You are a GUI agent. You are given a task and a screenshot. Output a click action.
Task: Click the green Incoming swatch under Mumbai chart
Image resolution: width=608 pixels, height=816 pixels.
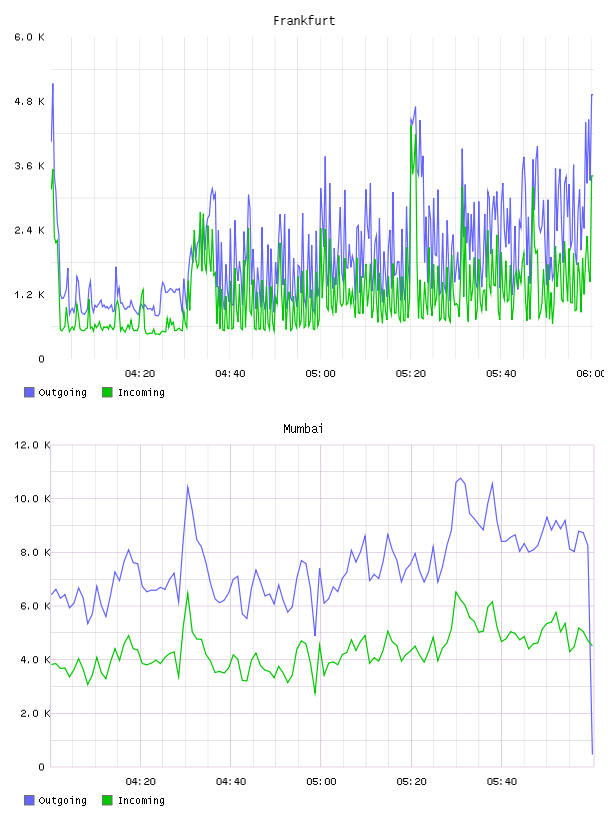coord(107,800)
